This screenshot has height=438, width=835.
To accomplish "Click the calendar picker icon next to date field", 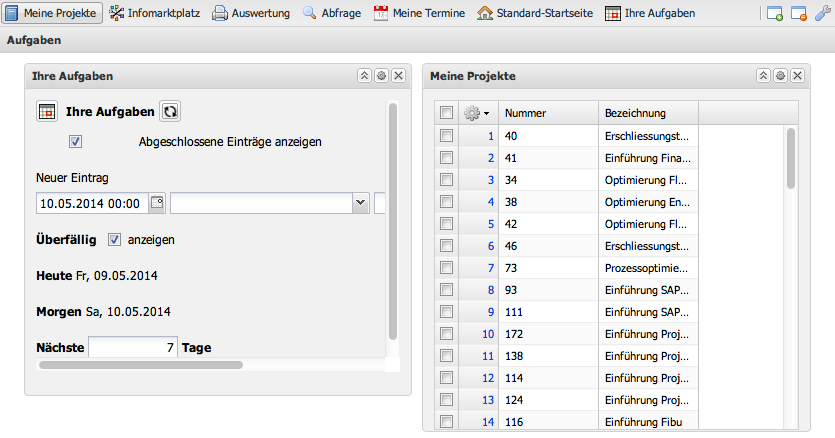I will tap(157, 203).
